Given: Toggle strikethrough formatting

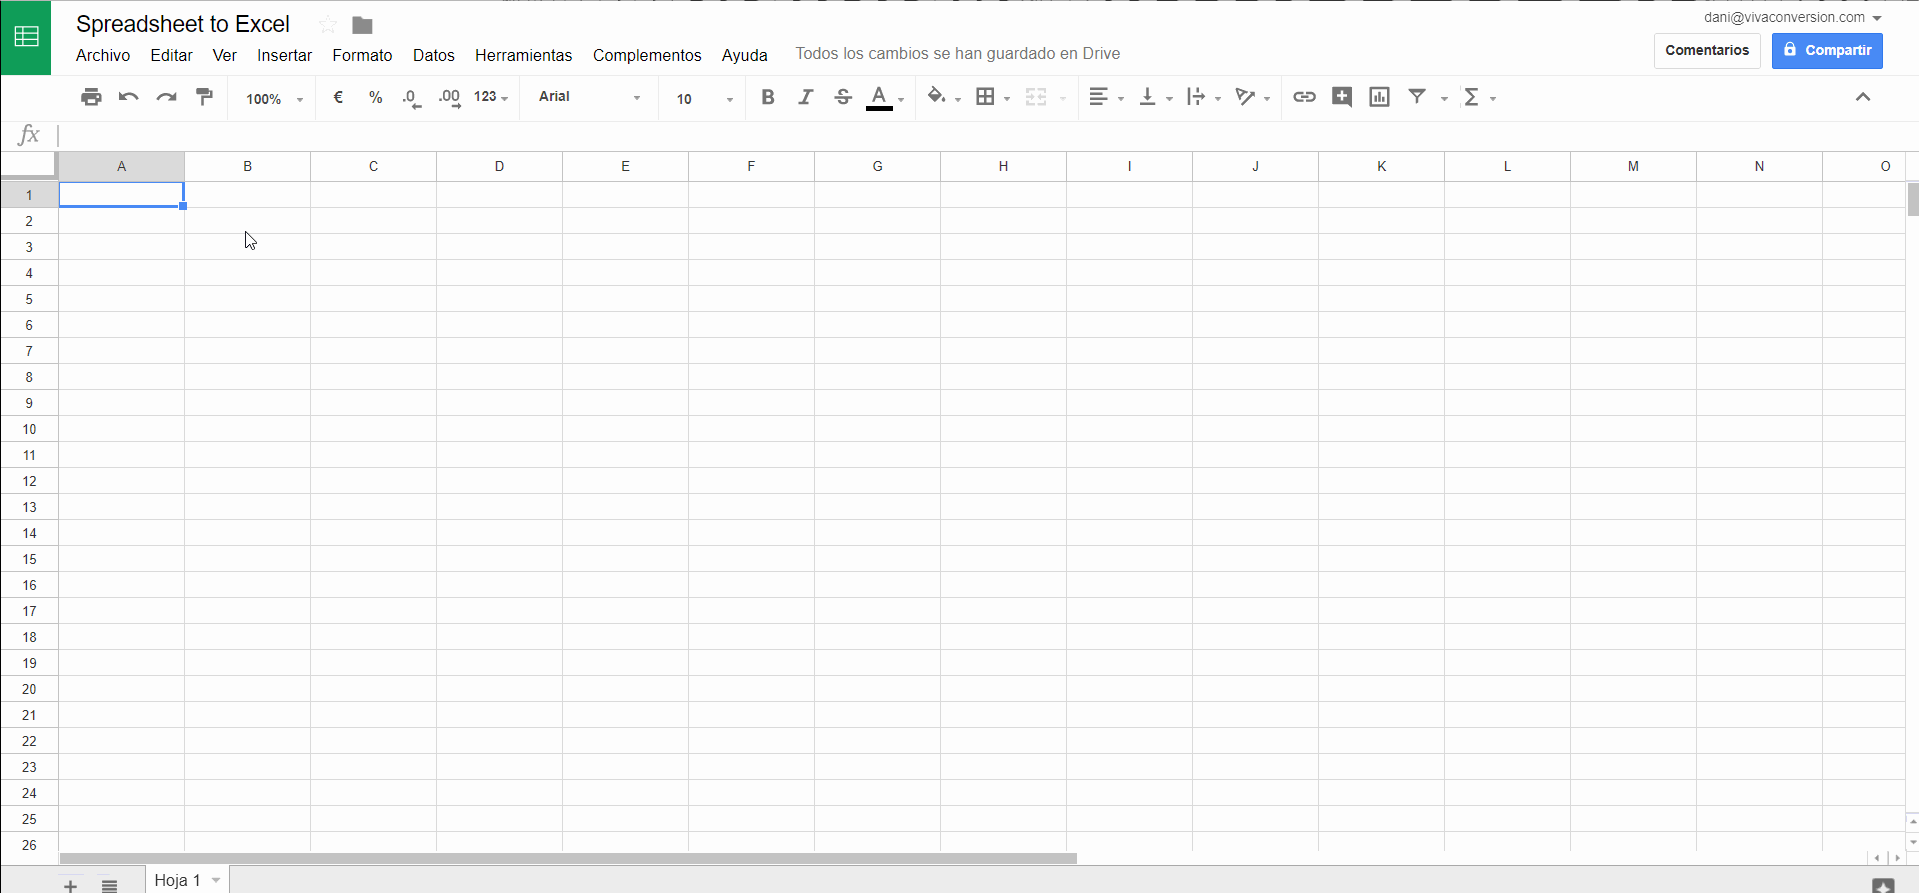Looking at the screenshot, I should tap(843, 97).
